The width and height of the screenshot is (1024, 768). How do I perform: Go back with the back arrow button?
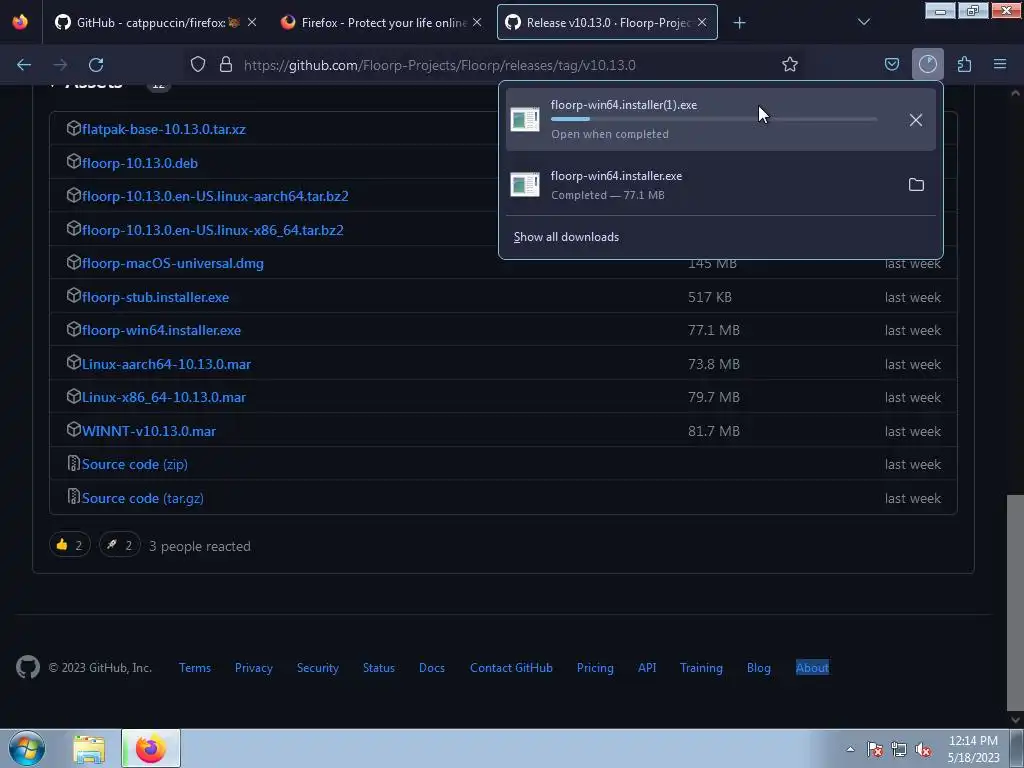24,65
